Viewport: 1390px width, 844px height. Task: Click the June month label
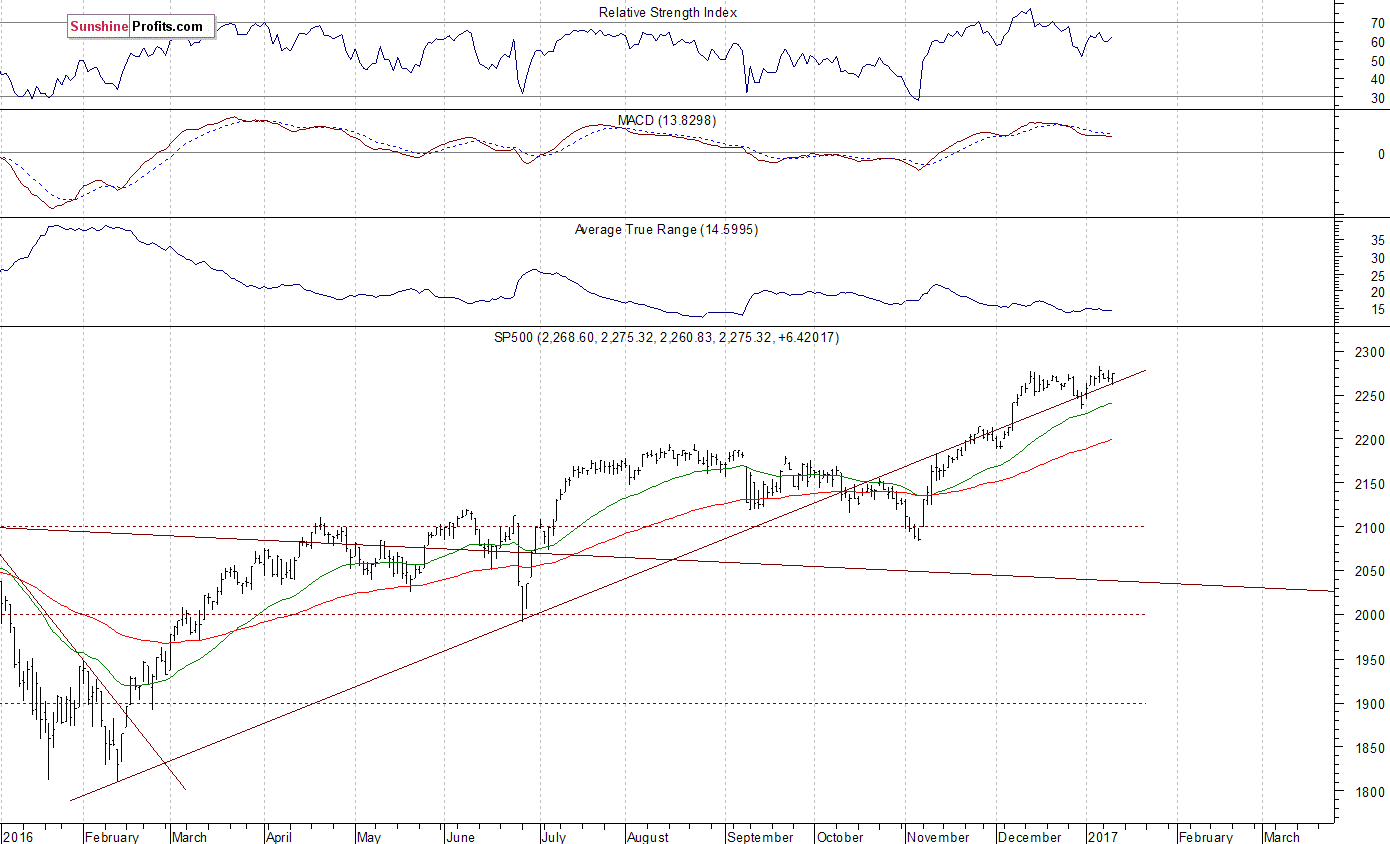(461, 837)
